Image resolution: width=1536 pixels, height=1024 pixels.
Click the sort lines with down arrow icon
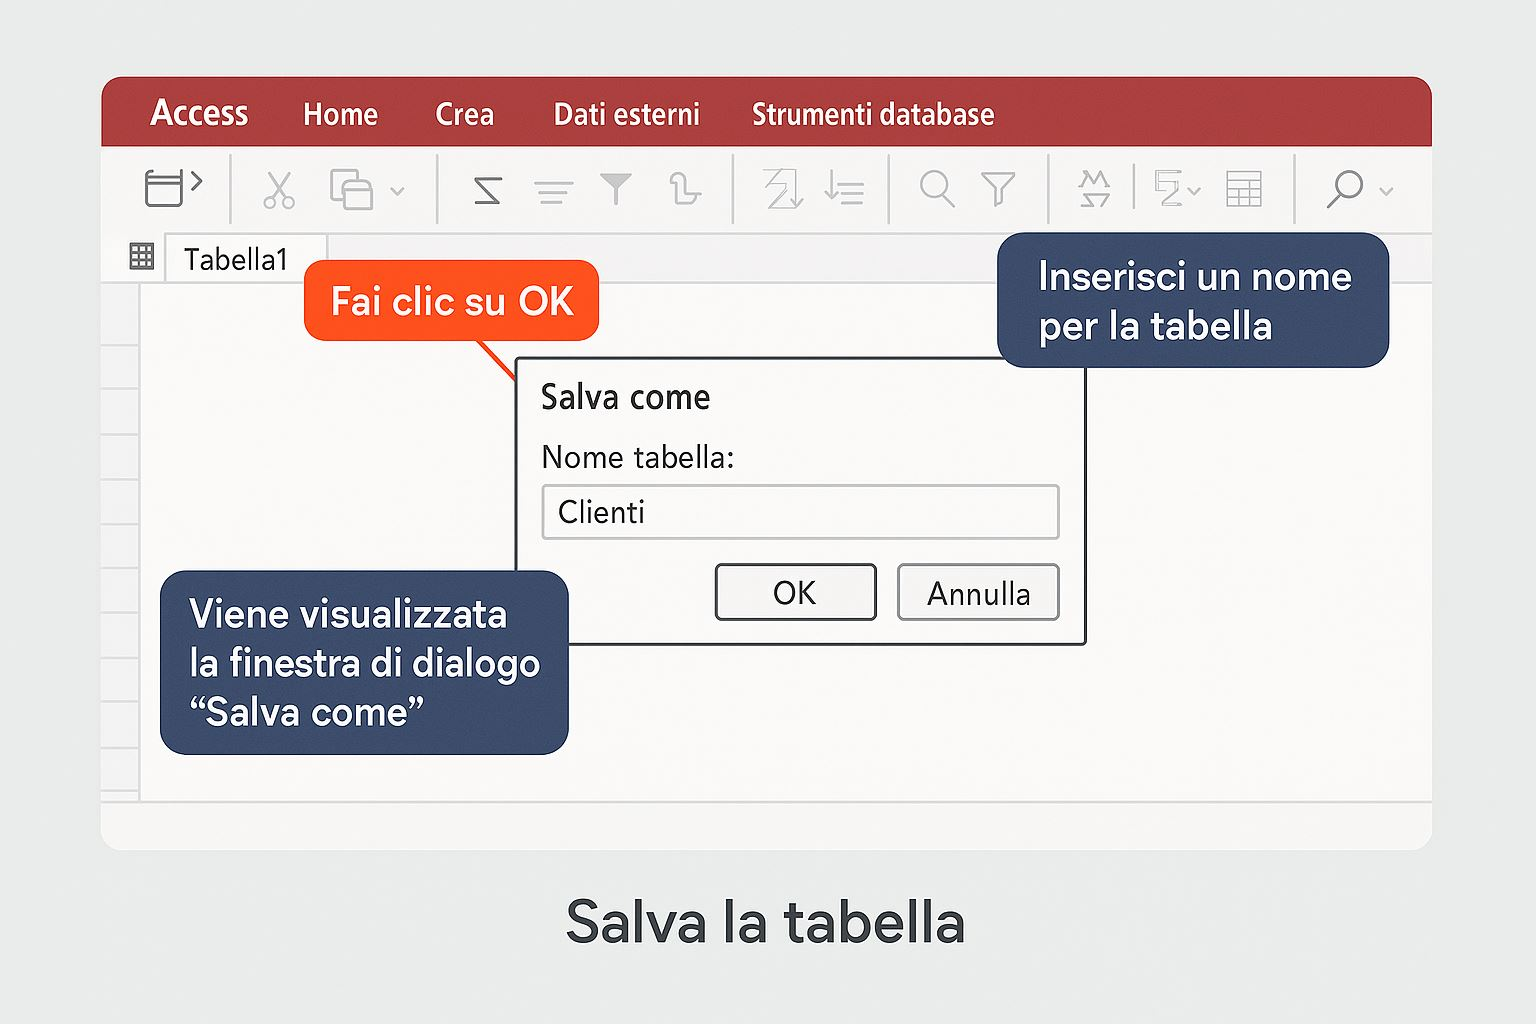(x=844, y=189)
